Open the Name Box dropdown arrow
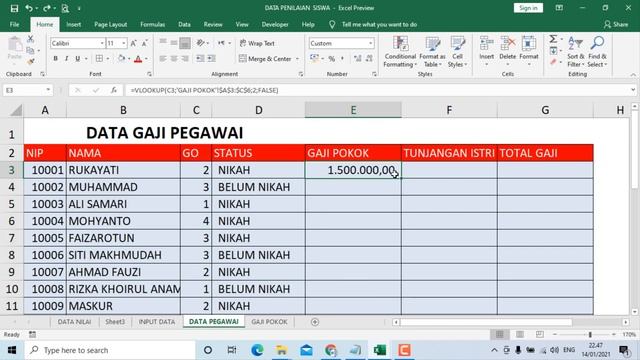This screenshot has width=640, height=360. click(48, 90)
